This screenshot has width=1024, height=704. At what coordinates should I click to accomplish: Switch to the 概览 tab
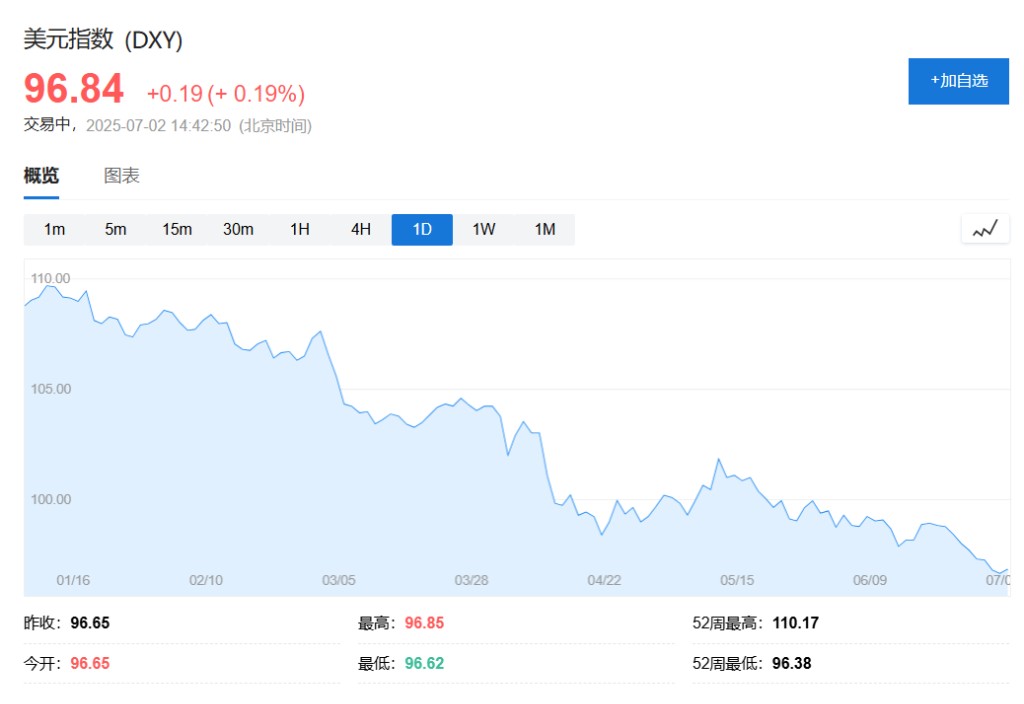pos(41,176)
